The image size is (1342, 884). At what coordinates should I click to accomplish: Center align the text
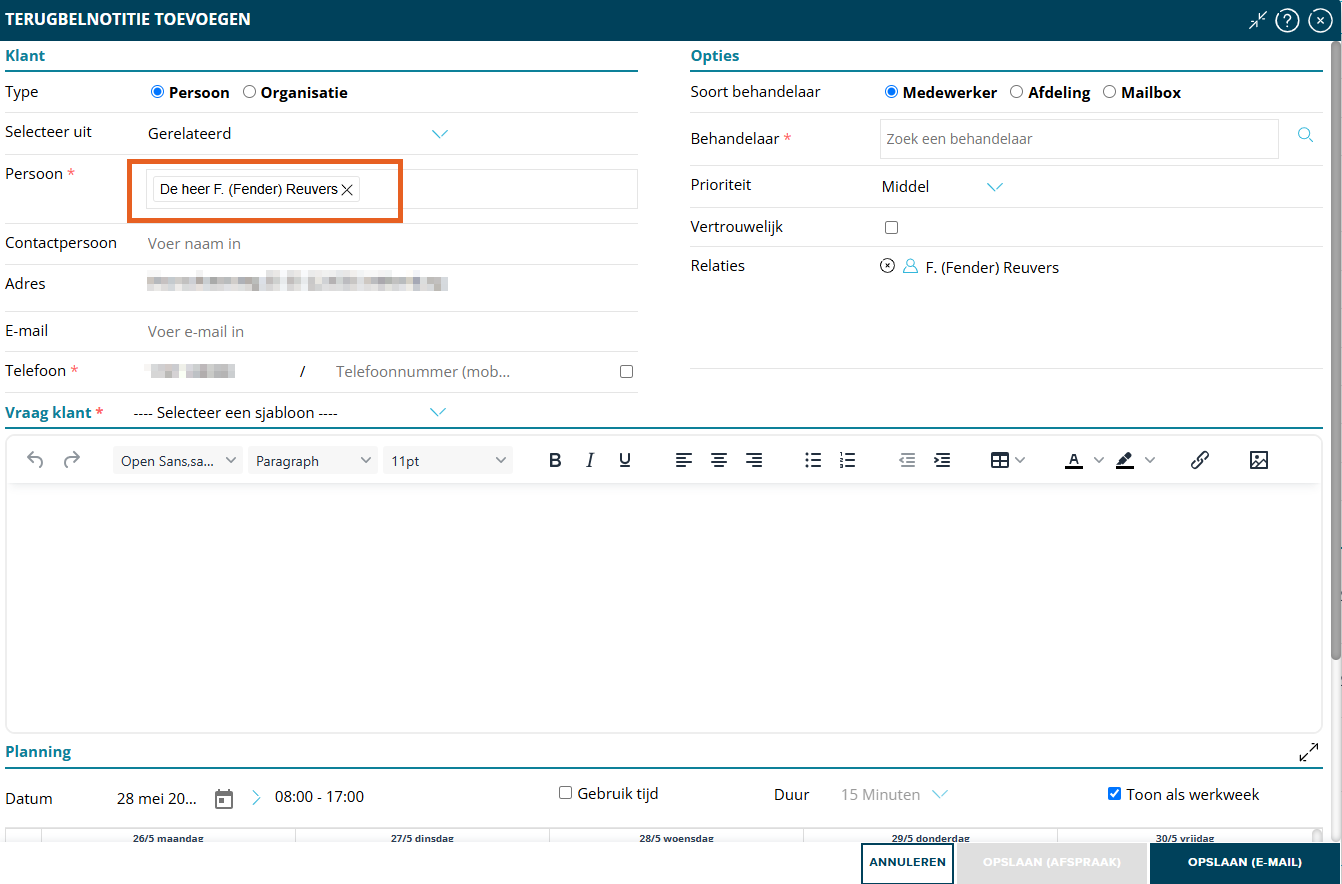pos(719,460)
